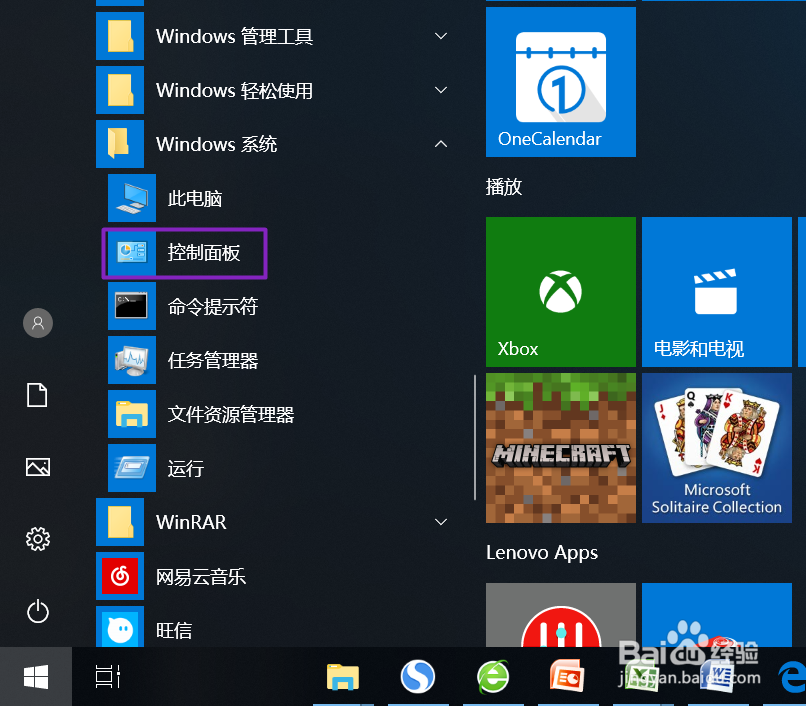The image size is (806, 706).
Task: Open 此电脑 (This PC) icon
Action: coord(132,198)
